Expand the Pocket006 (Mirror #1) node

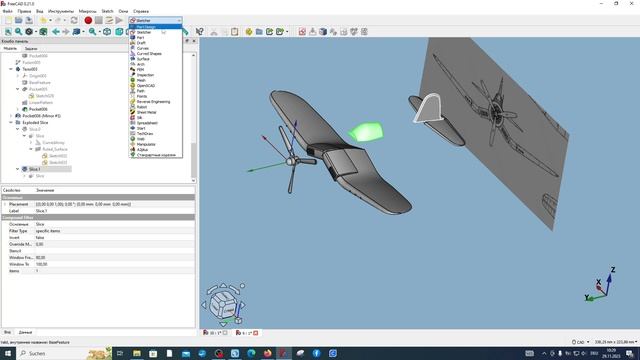point(11,116)
